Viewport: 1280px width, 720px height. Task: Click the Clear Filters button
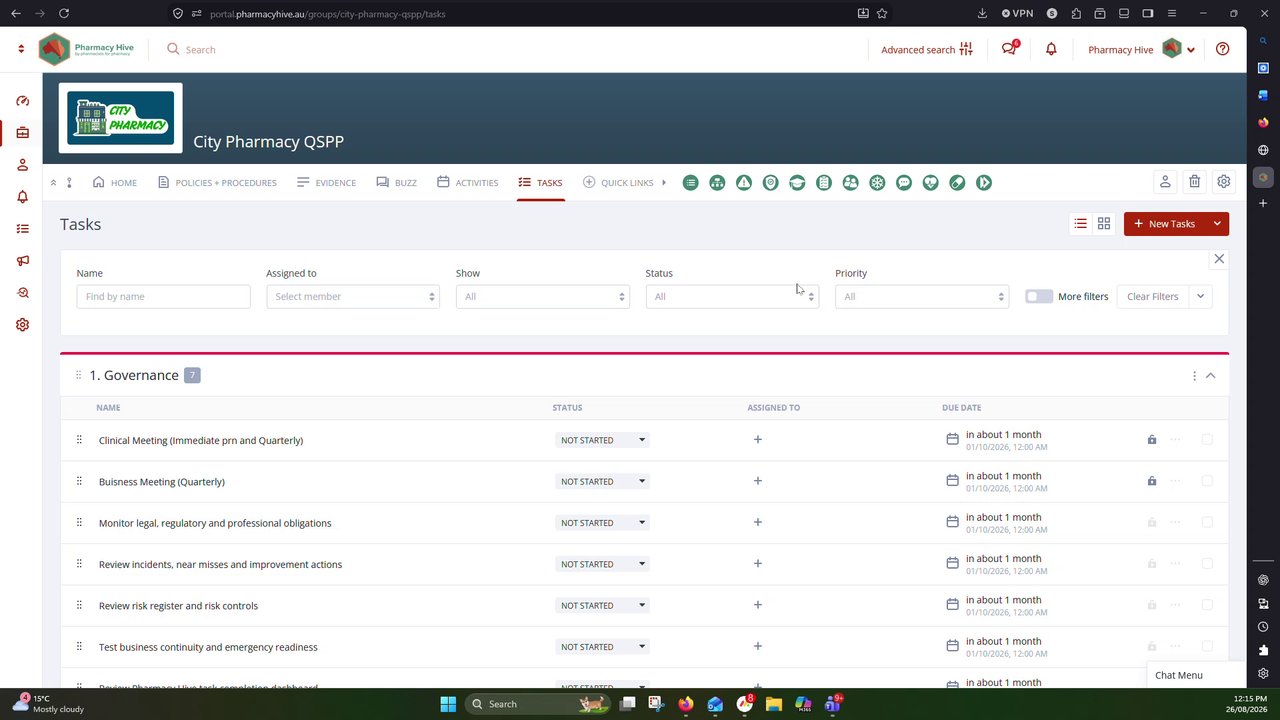coord(1152,296)
